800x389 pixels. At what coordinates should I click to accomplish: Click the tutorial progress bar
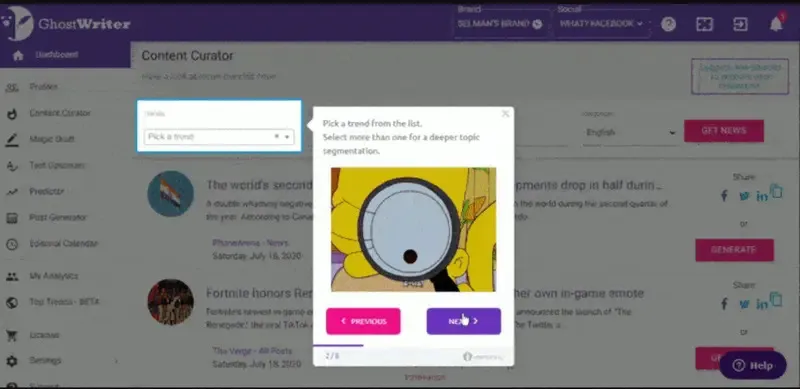tap(413, 346)
